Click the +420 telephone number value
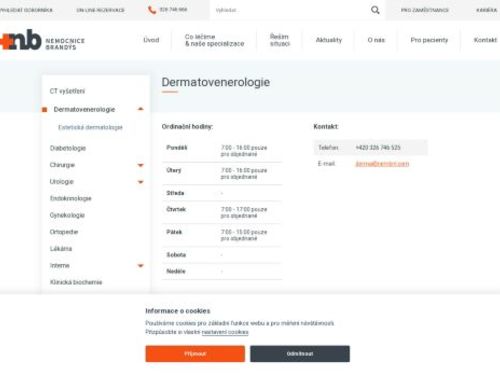The height and width of the screenshot is (375, 500). pos(378,148)
